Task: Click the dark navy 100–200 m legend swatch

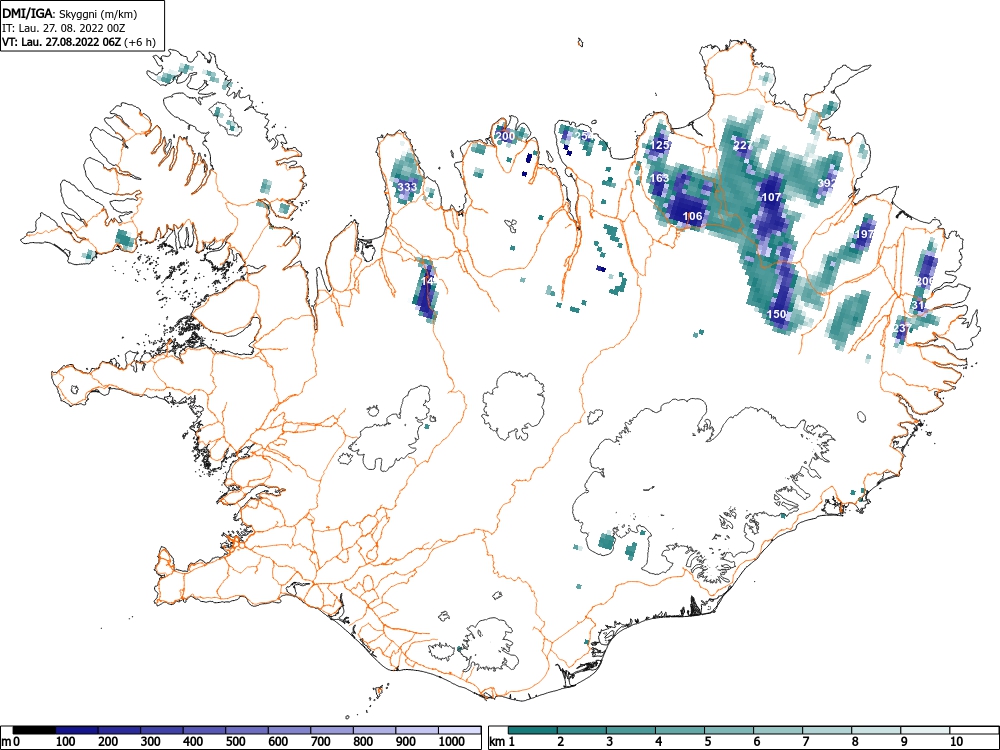Action: (77, 730)
